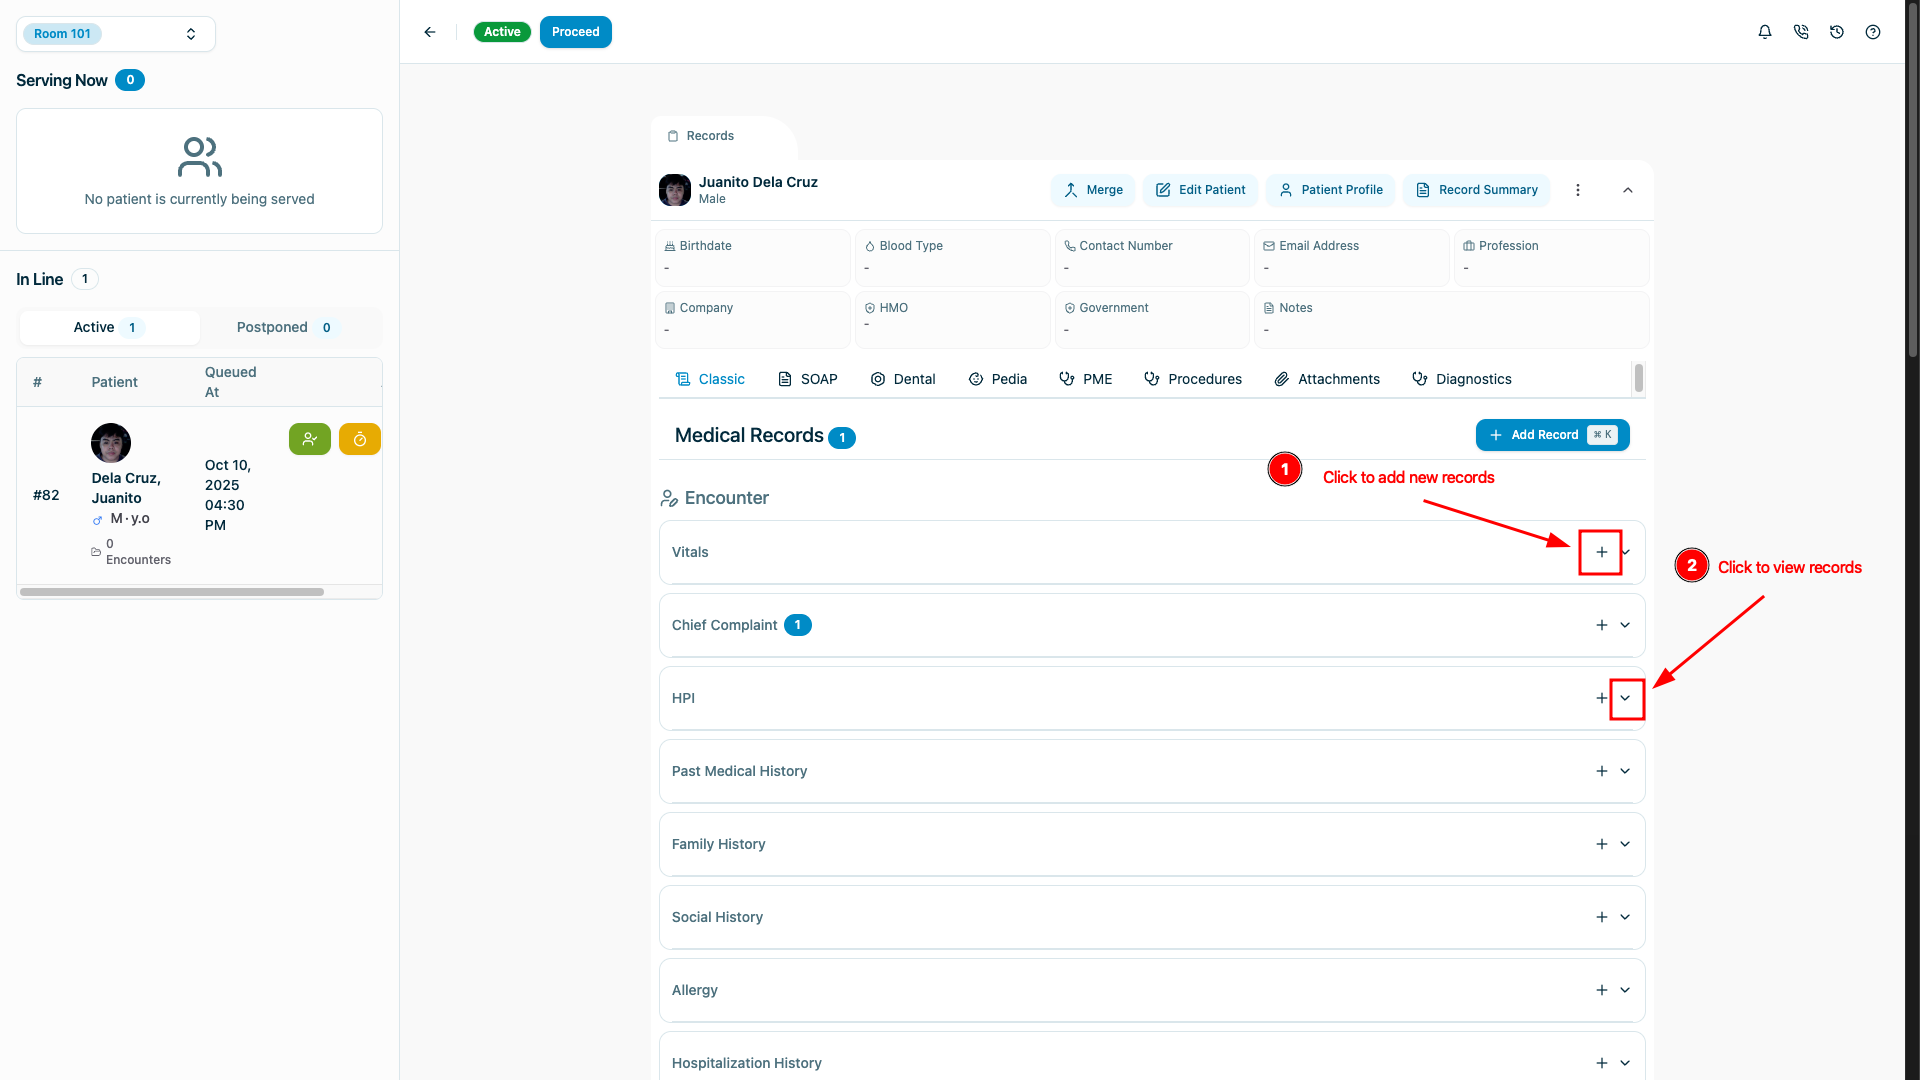Click the Add Record button
Viewport: 1920px width, 1080px height.
click(x=1552, y=435)
